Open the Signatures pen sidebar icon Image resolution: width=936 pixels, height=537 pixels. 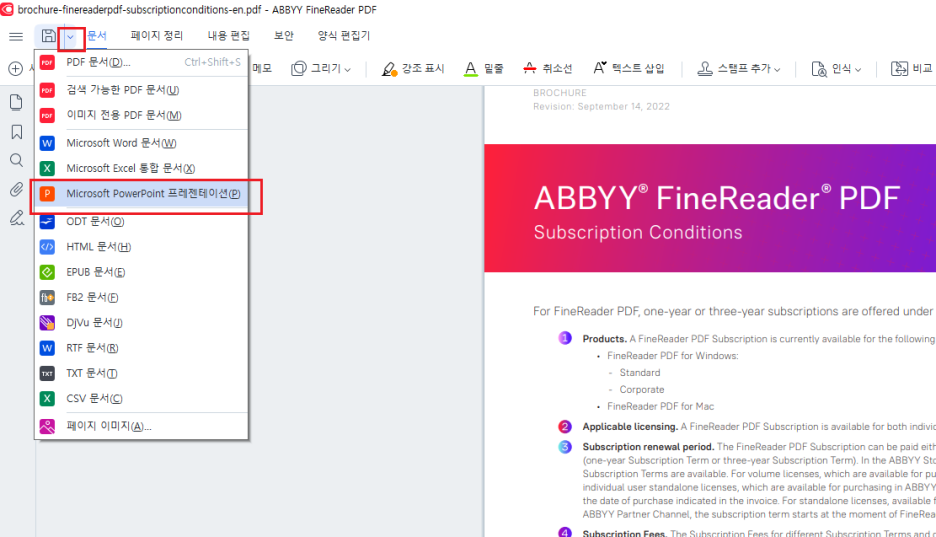tap(17, 218)
